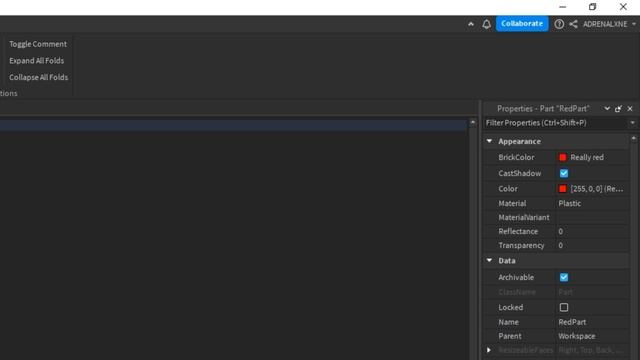Open the notifications bell

tap(487, 24)
